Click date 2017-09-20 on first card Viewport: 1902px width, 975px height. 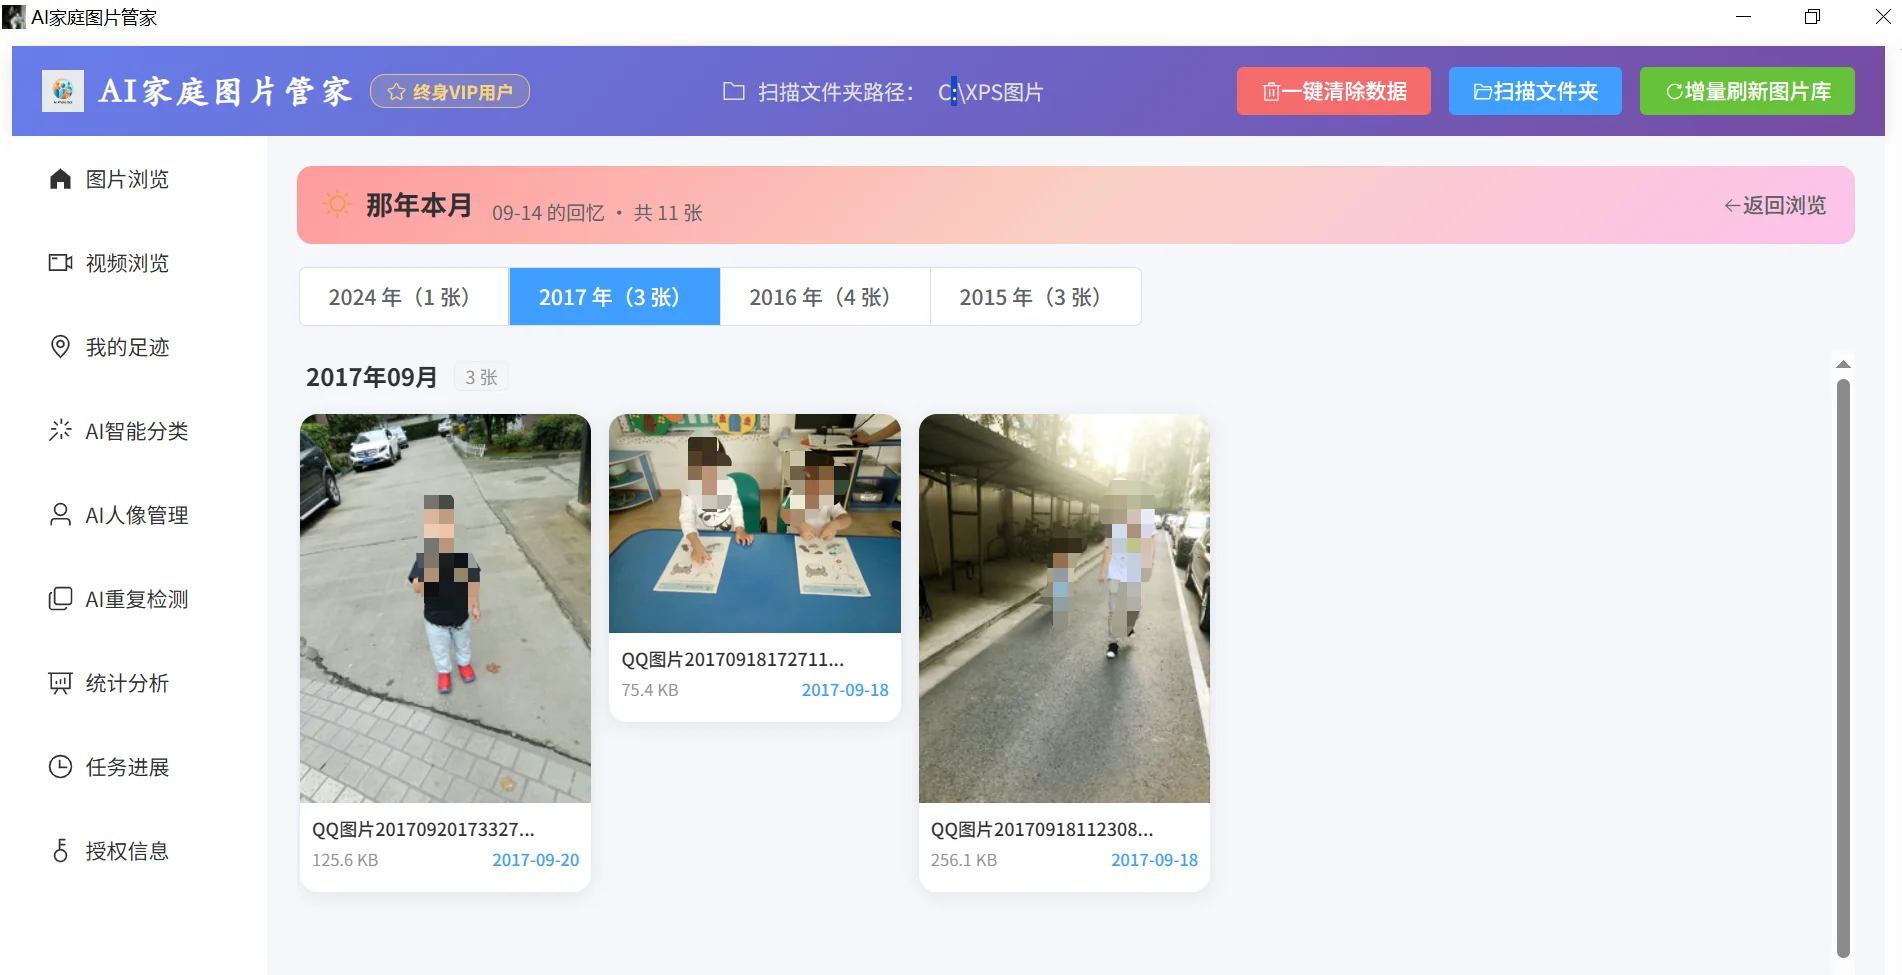[x=536, y=860]
